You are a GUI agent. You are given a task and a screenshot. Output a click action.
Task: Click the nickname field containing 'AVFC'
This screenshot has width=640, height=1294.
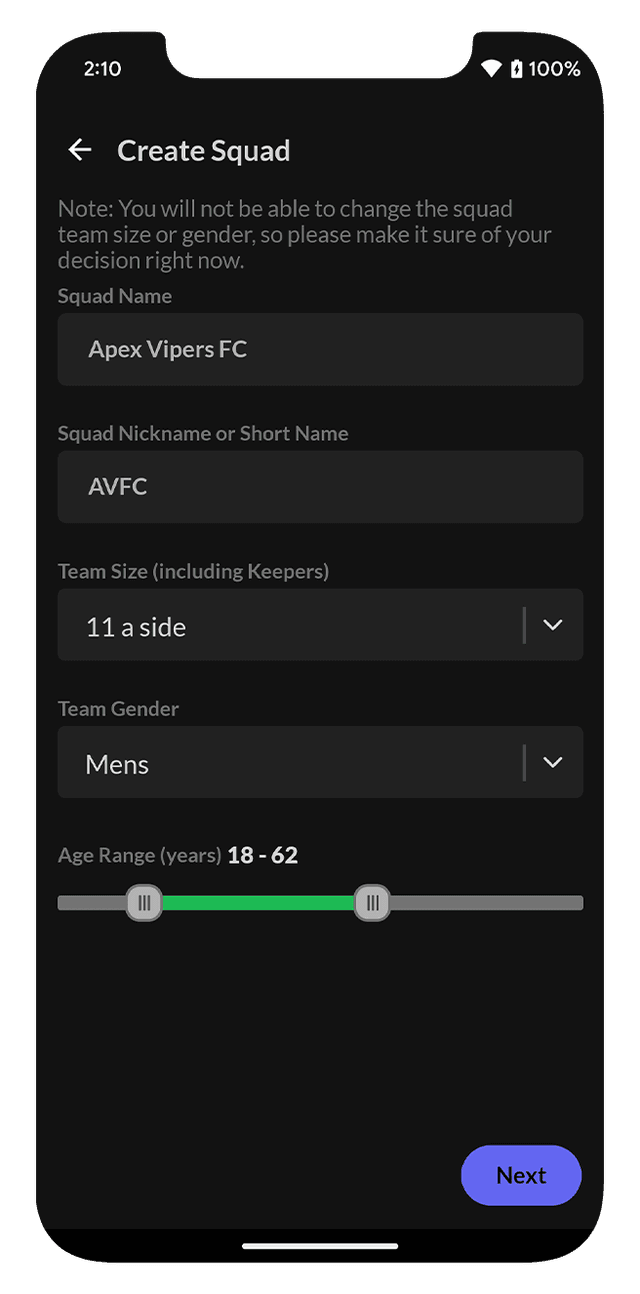tap(320, 487)
